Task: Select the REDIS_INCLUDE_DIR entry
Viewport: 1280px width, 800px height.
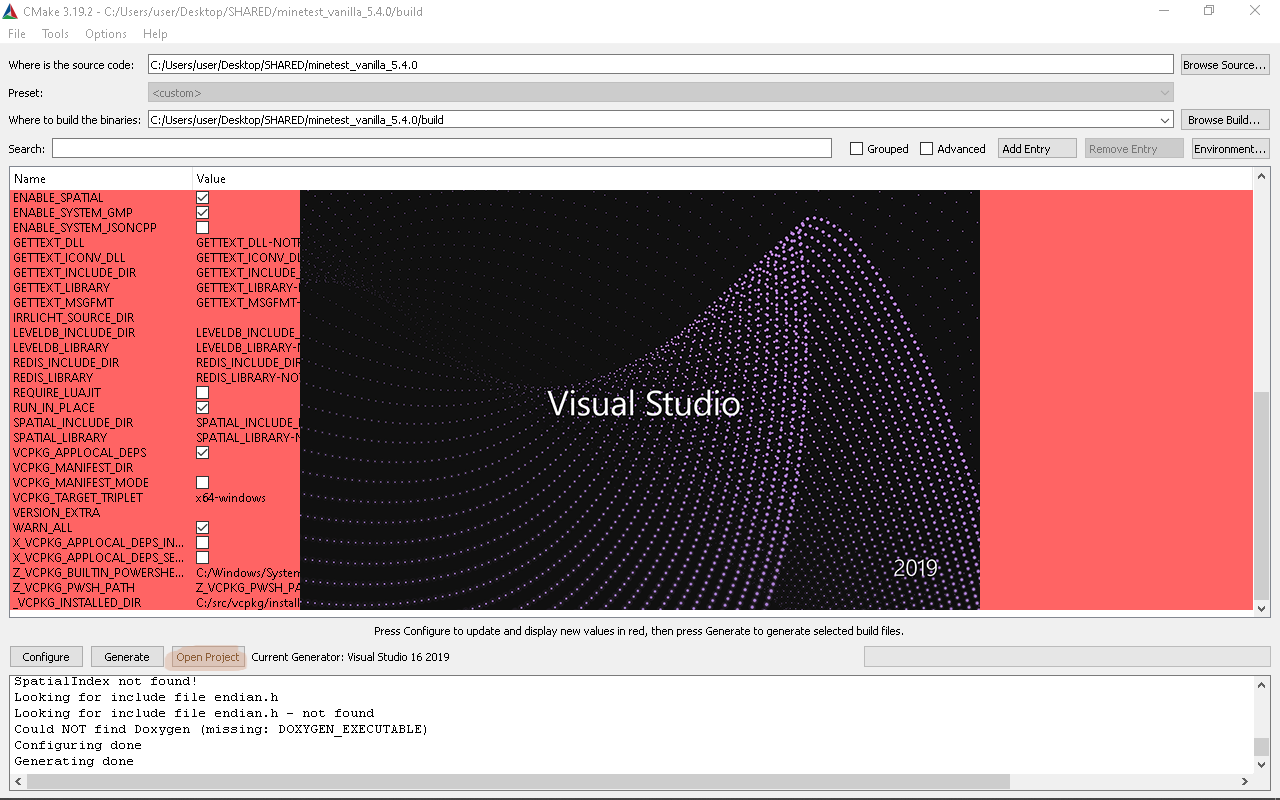Action: 66,363
